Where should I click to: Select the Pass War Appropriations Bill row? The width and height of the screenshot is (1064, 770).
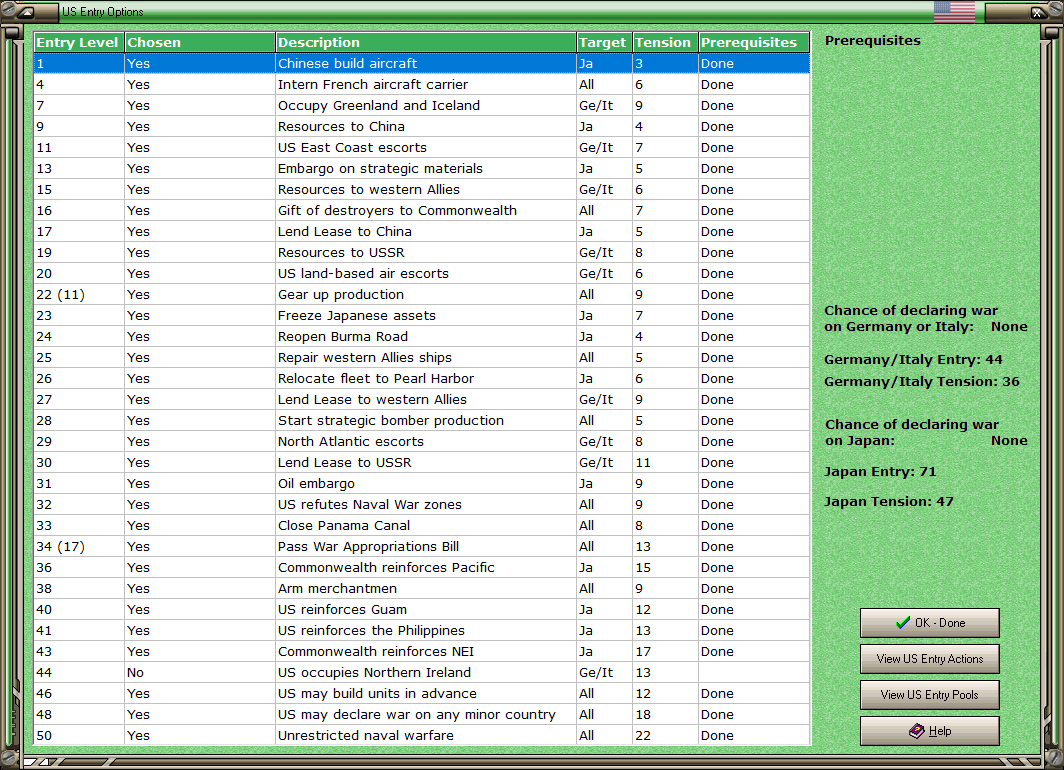coord(424,546)
